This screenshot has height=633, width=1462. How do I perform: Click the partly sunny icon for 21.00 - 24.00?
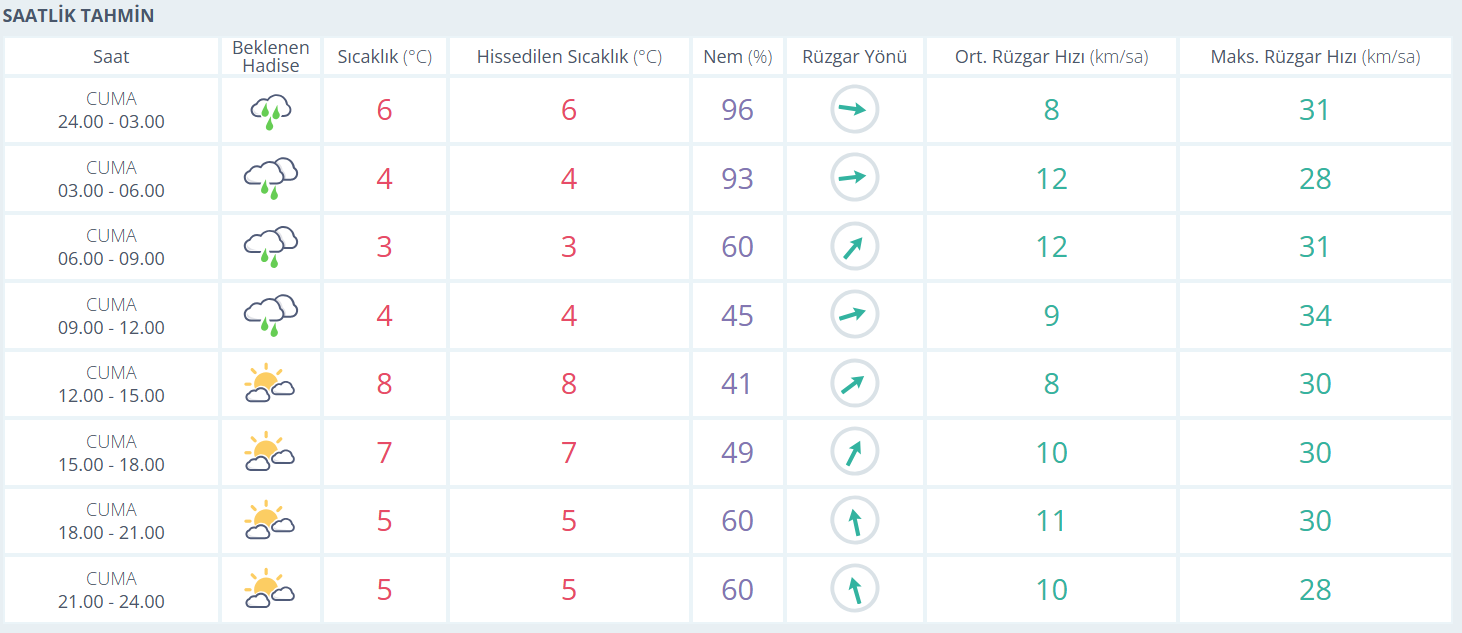click(270, 590)
